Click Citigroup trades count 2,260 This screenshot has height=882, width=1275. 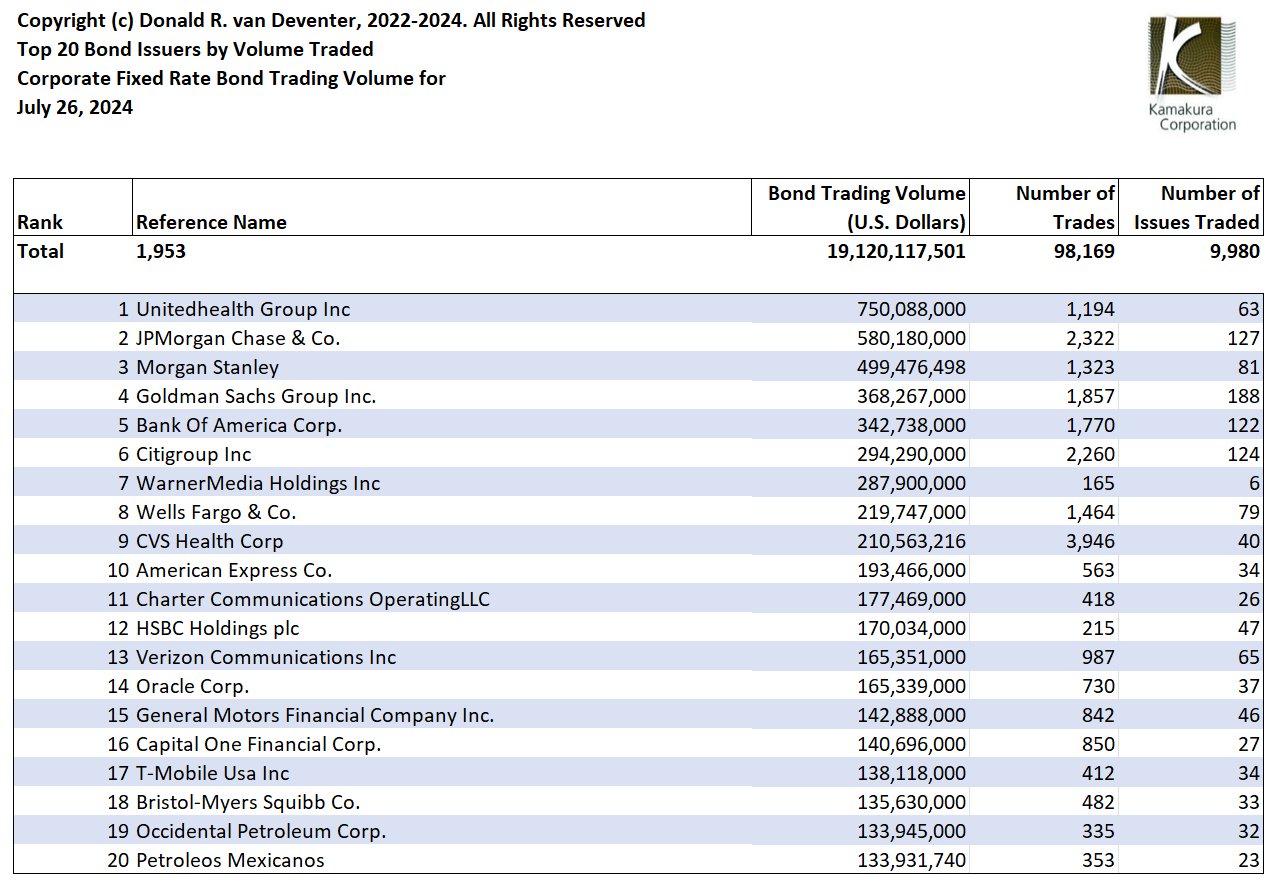[1091, 454]
